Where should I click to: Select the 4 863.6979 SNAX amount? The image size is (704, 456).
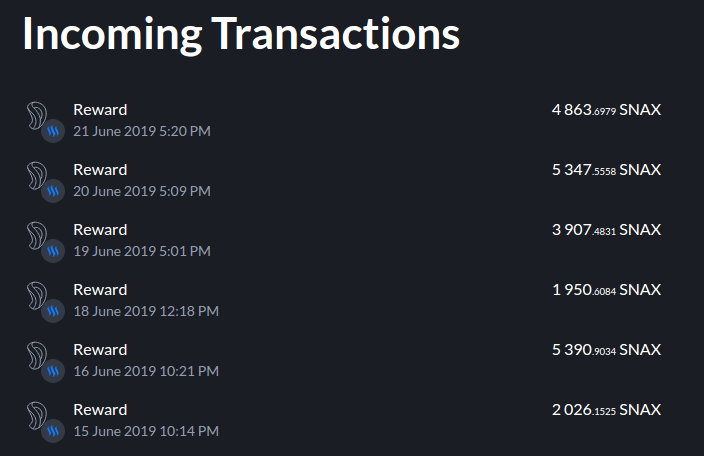pyautogui.click(x=606, y=110)
